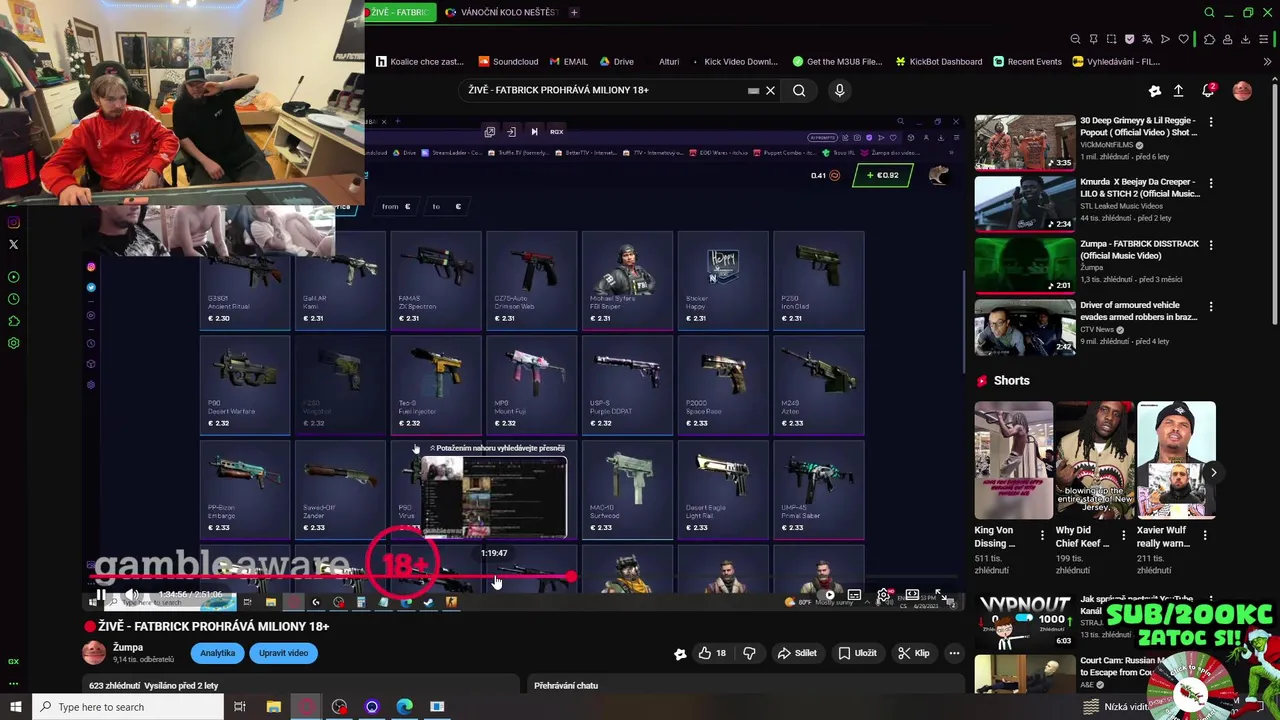Viewport: 1280px width, 720px height.
Task: Click the zoom-out icon in the address bar
Action: [x=1075, y=39]
